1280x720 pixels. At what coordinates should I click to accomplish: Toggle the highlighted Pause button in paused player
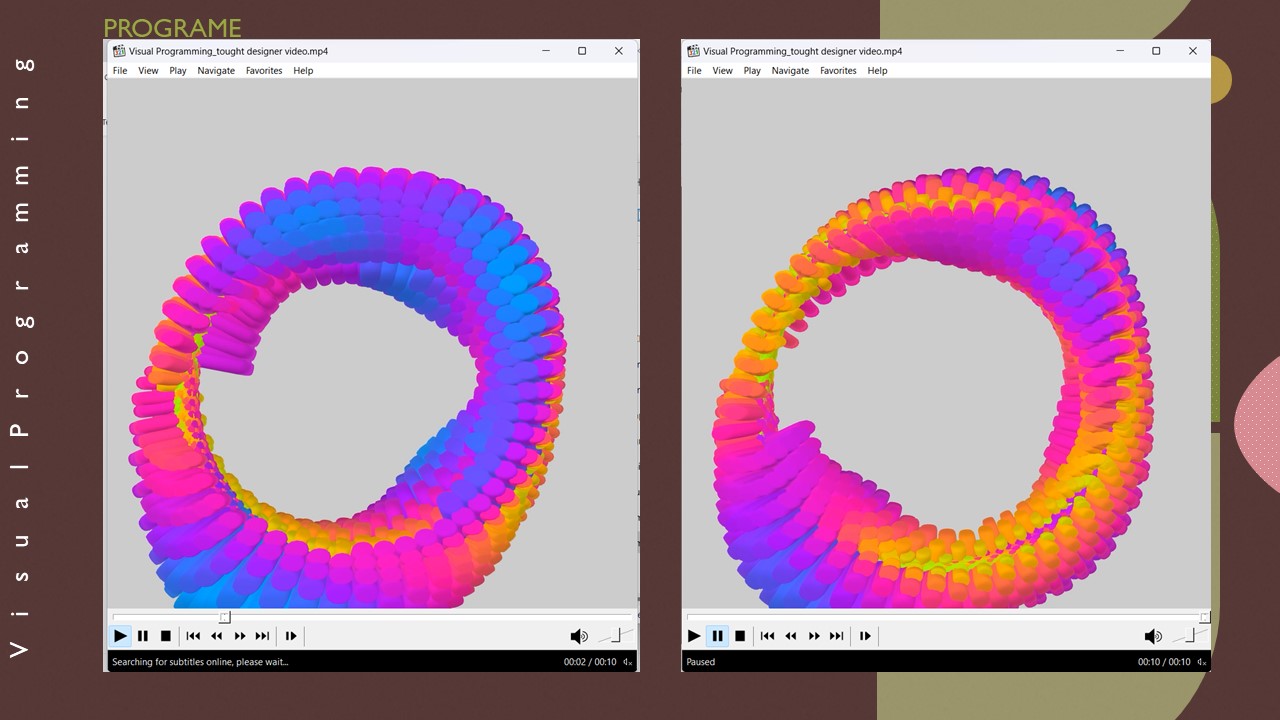click(x=717, y=636)
